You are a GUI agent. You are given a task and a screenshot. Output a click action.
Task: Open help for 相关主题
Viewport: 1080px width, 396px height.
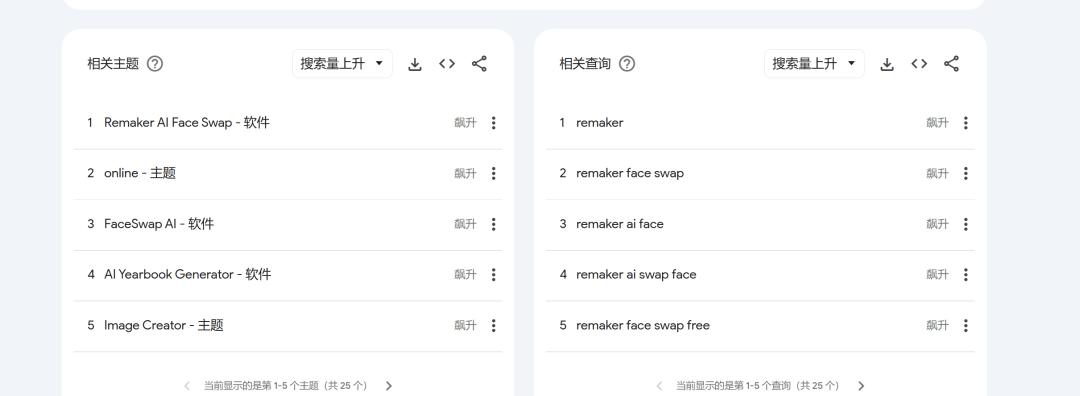pos(155,64)
